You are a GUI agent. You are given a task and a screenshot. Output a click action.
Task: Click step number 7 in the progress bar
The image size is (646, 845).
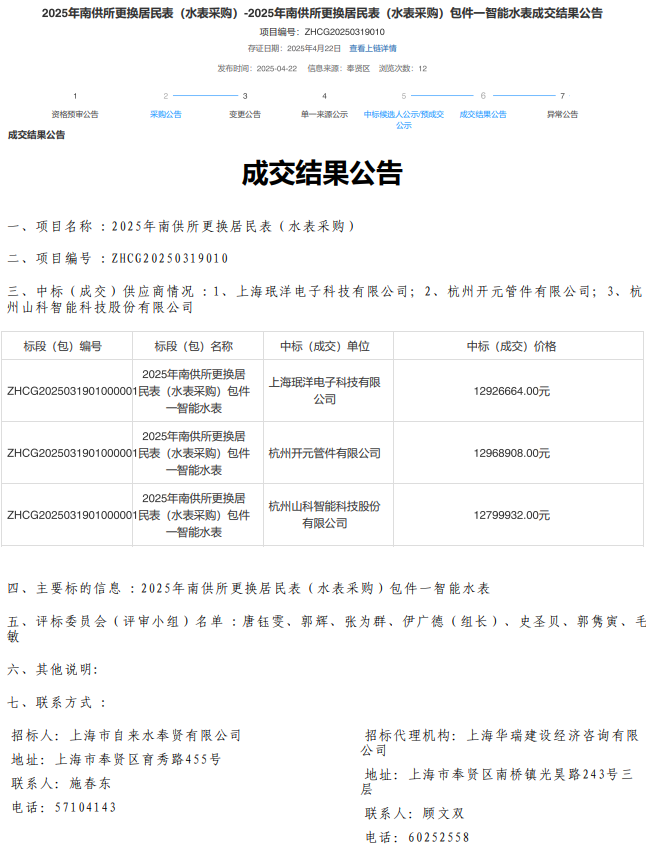pyautogui.click(x=562, y=96)
